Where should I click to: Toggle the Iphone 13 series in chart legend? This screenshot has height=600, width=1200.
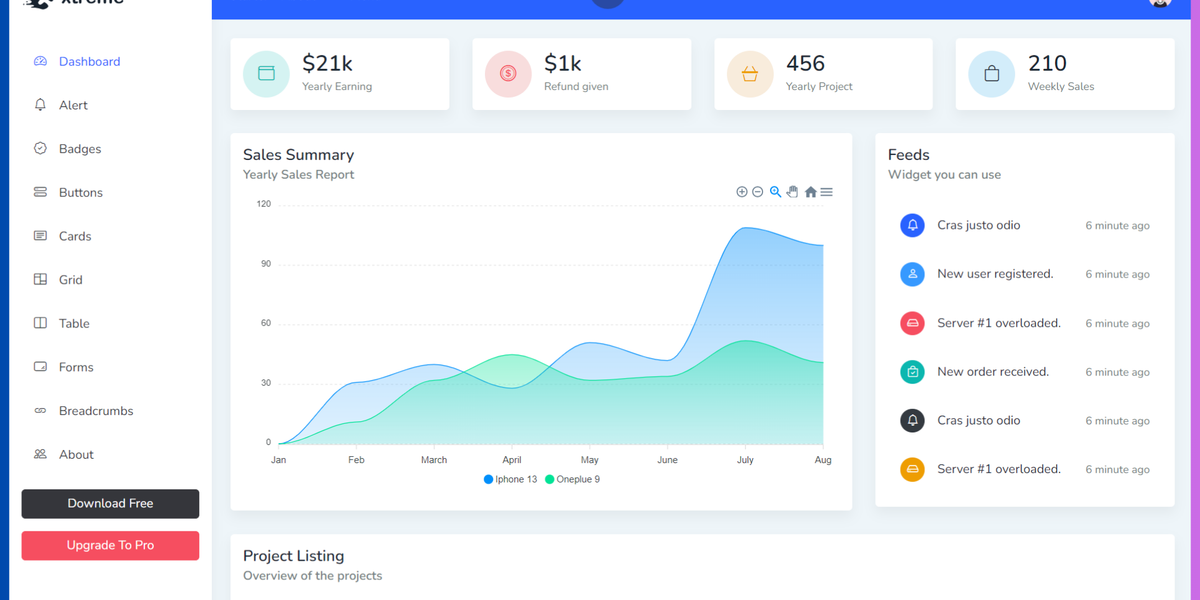pyautogui.click(x=510, y=479)
